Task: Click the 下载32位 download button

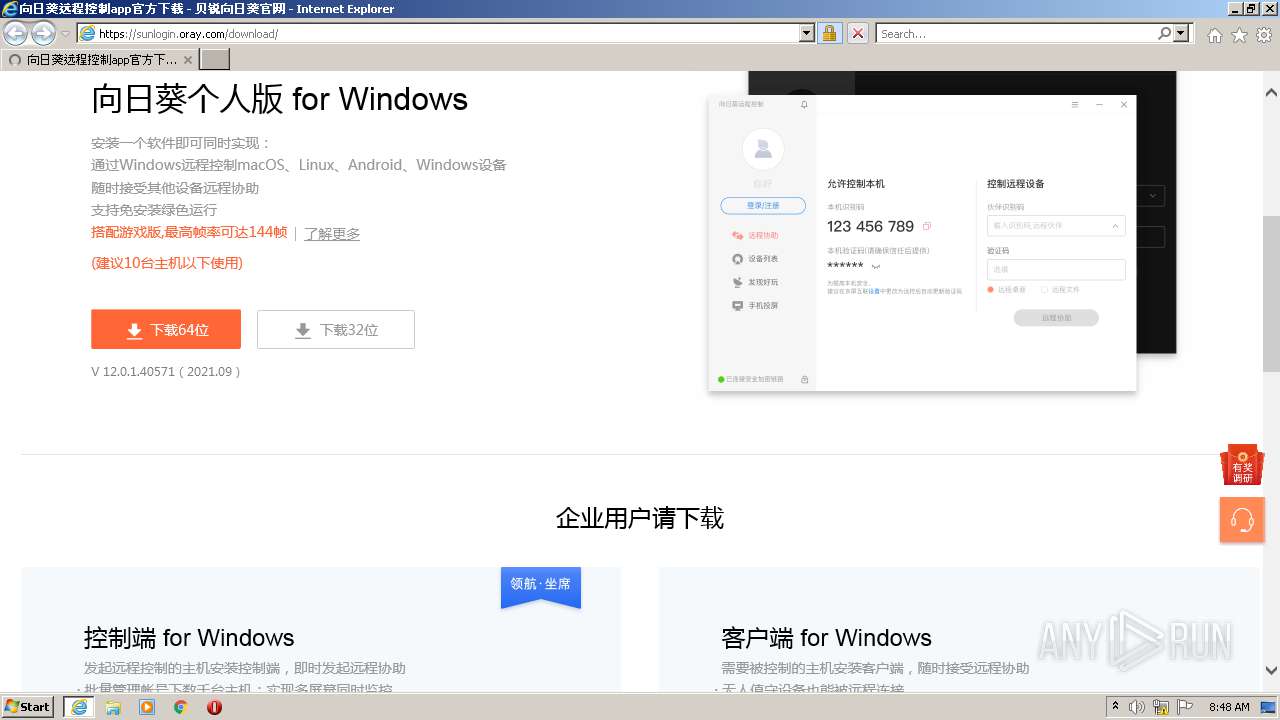Action: point(336,329)
